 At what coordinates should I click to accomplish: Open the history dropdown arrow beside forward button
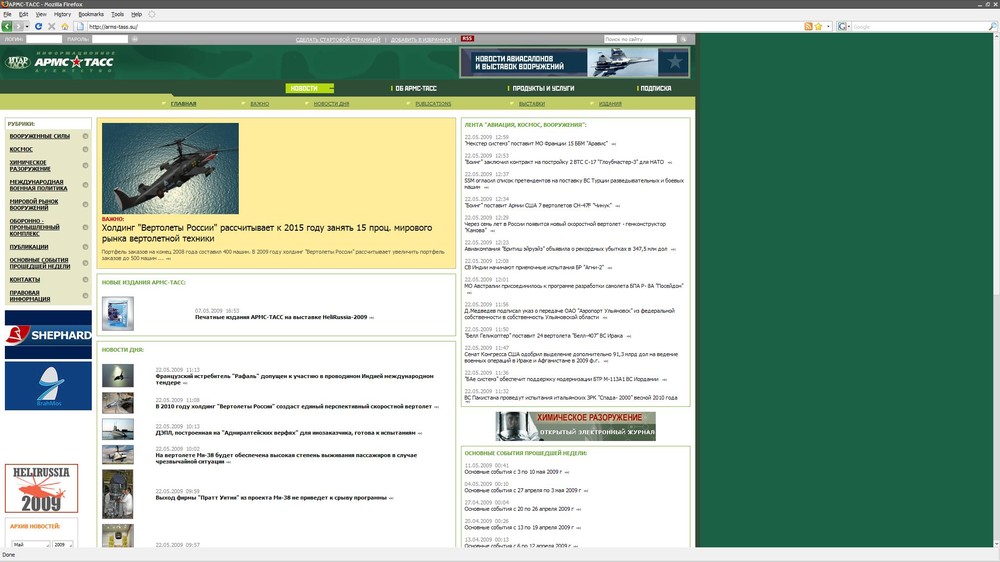coord(27,26)
